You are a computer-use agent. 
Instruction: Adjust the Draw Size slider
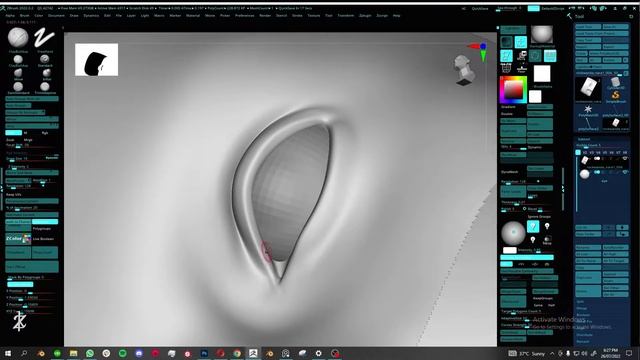[32, 158]
